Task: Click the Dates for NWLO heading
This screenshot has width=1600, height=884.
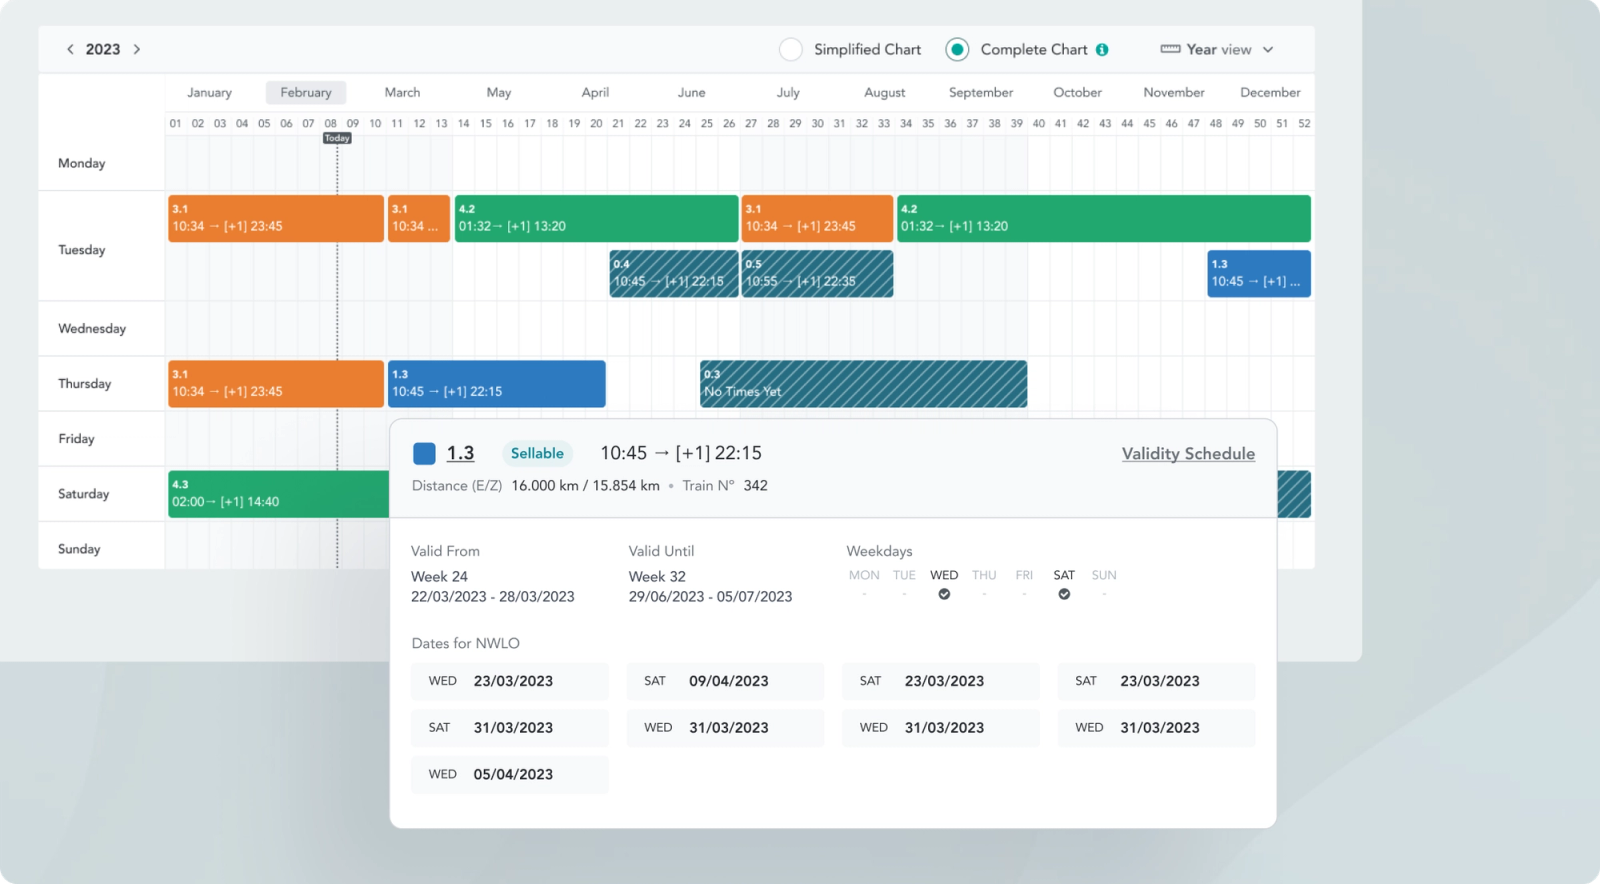Action: tap(466, 643)
